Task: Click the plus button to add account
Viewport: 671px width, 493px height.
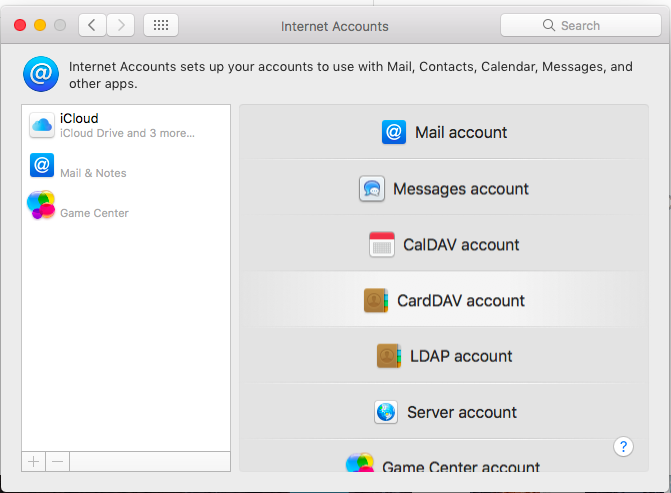Action: [33, 462]
